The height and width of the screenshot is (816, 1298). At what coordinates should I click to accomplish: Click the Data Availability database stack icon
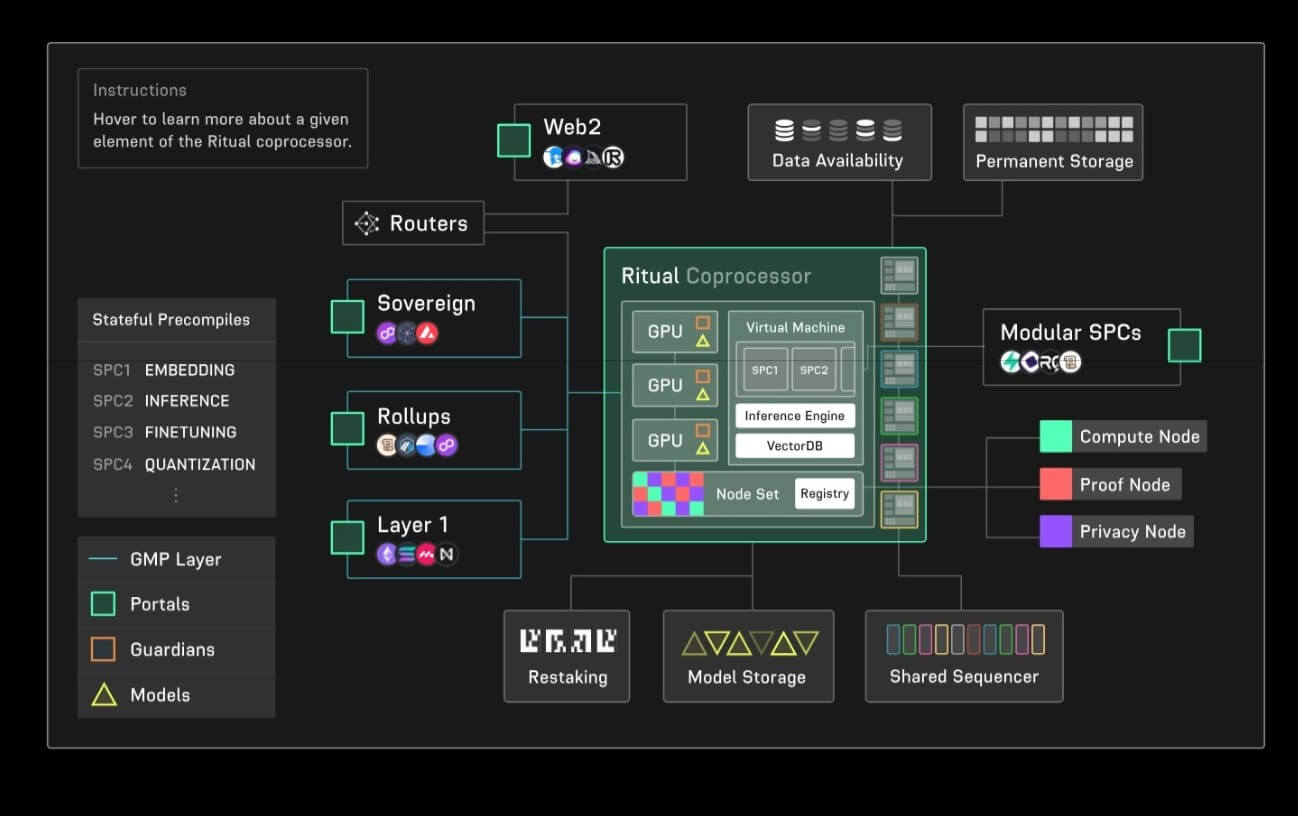[x=837, y=130]
